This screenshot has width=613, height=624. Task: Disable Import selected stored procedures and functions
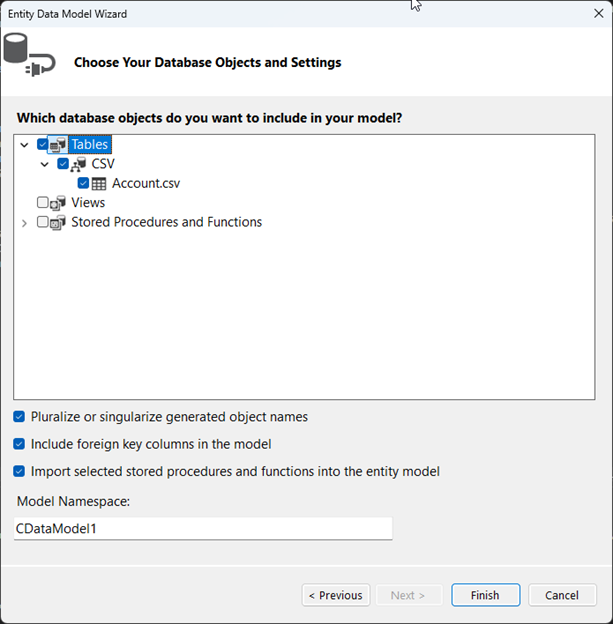(x=20, y=471)
